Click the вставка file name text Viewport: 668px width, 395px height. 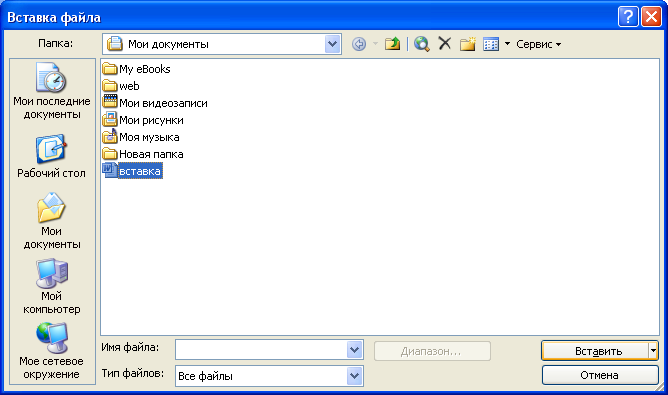coord(140,171)
